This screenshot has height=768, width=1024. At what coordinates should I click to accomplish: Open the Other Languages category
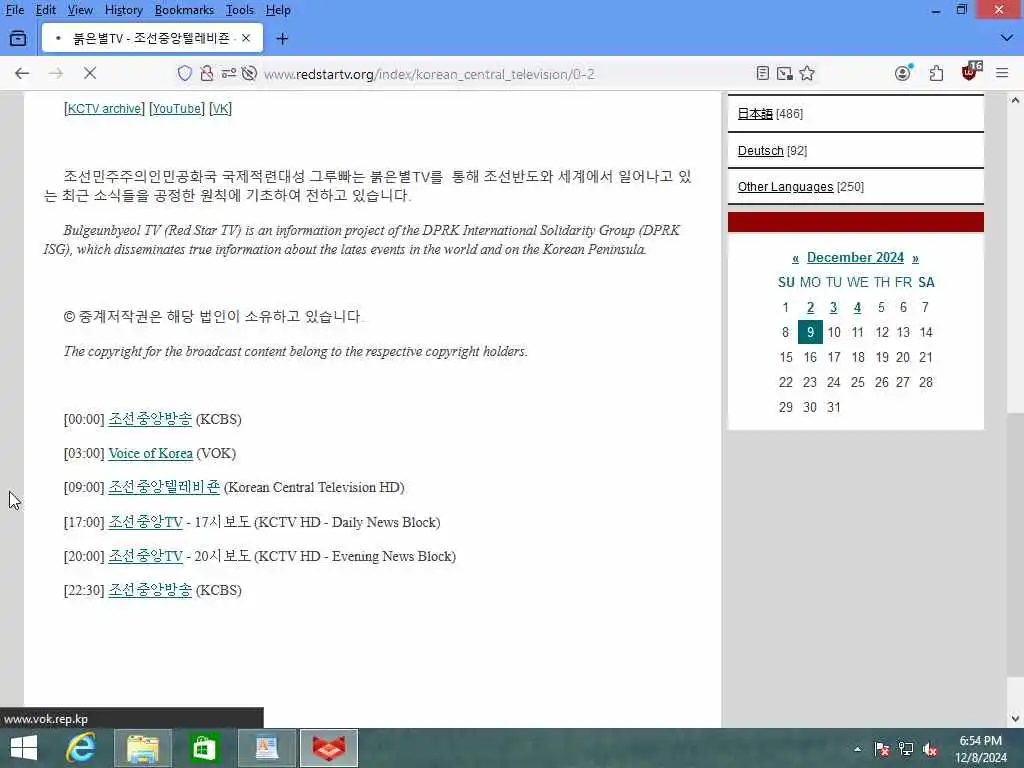point(786,187)
